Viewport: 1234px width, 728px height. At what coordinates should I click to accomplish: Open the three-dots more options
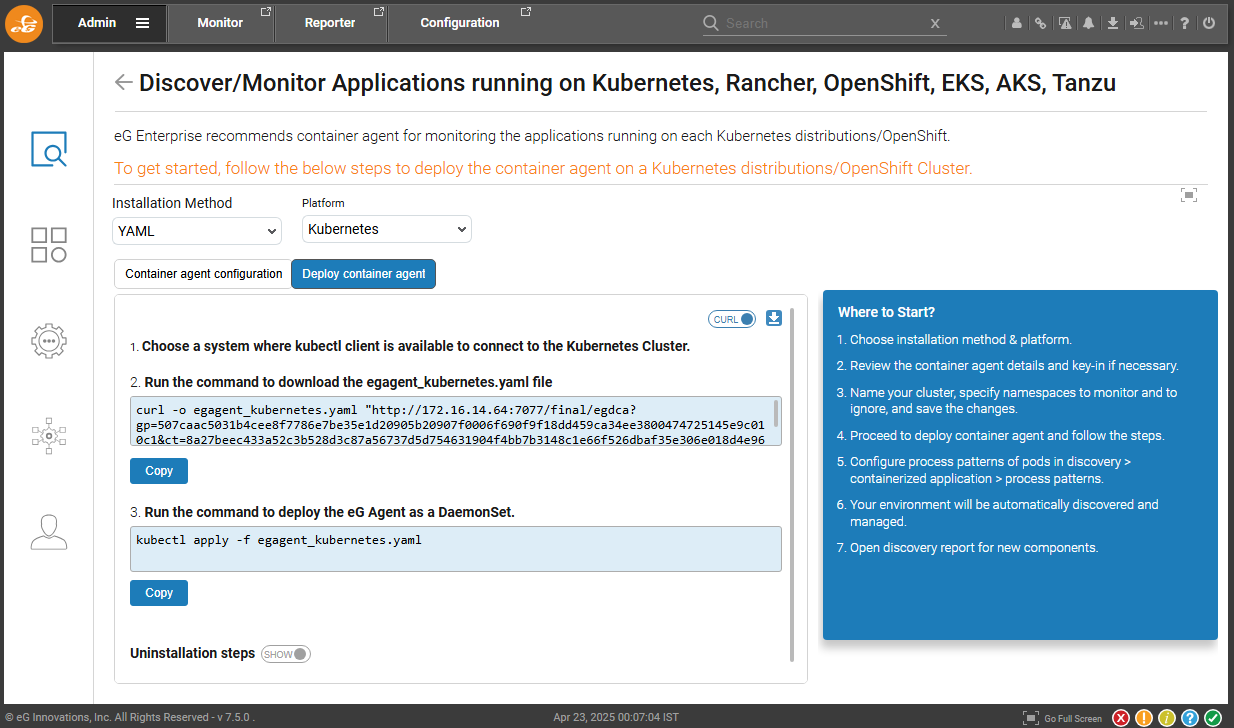pyautogui.click(x=1161, y=23)
